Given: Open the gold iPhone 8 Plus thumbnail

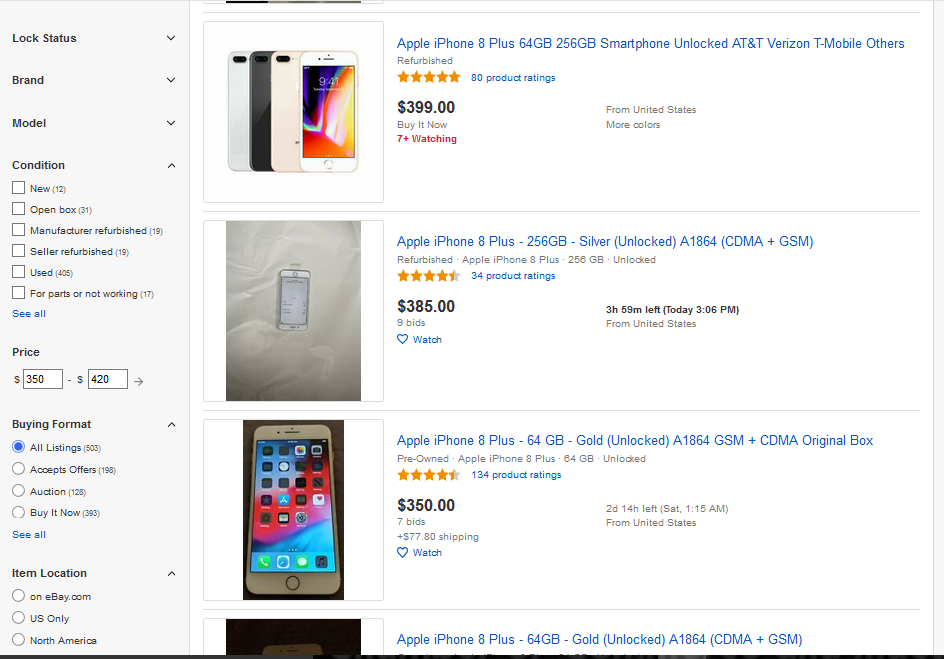Looking at the screenshot, I should [293, 510].
